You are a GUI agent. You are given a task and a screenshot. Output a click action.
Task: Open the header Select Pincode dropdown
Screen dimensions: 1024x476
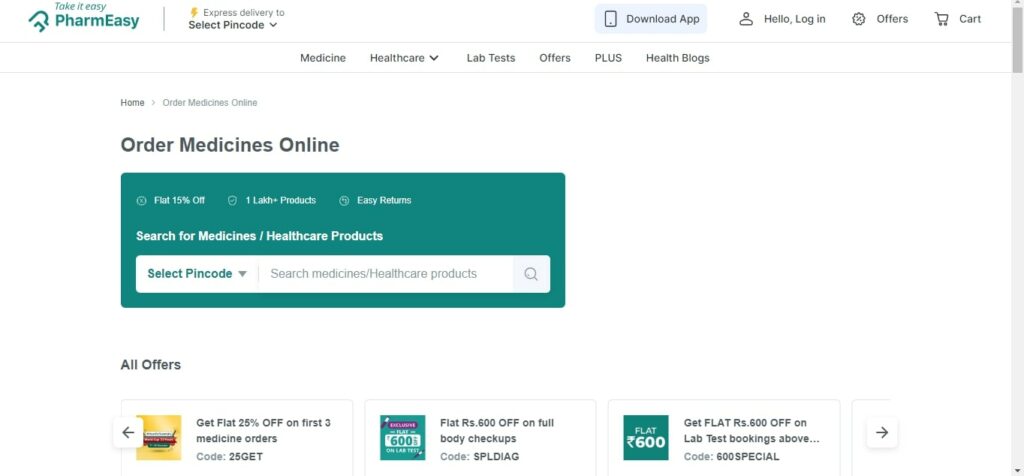[232, 25]
